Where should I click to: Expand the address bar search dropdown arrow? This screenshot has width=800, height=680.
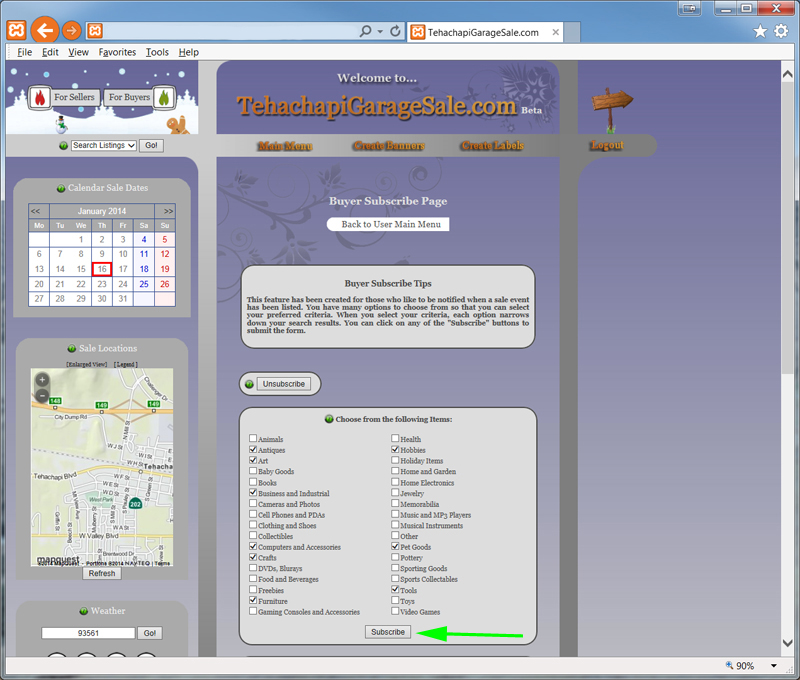[380, 32]
